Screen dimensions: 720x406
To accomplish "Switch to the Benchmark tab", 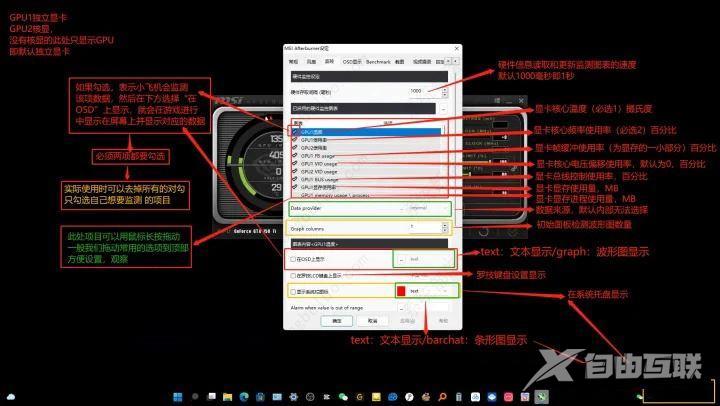I will click(378, 62).
